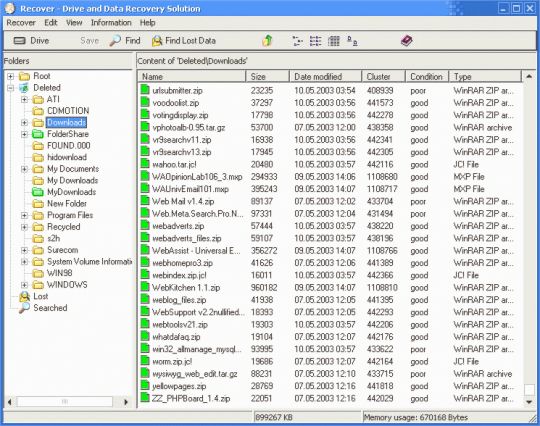540x426 pixels.
Task: Click the Searched magnifier tree icon
Action: pyautogui.click(x=24, y=308)
